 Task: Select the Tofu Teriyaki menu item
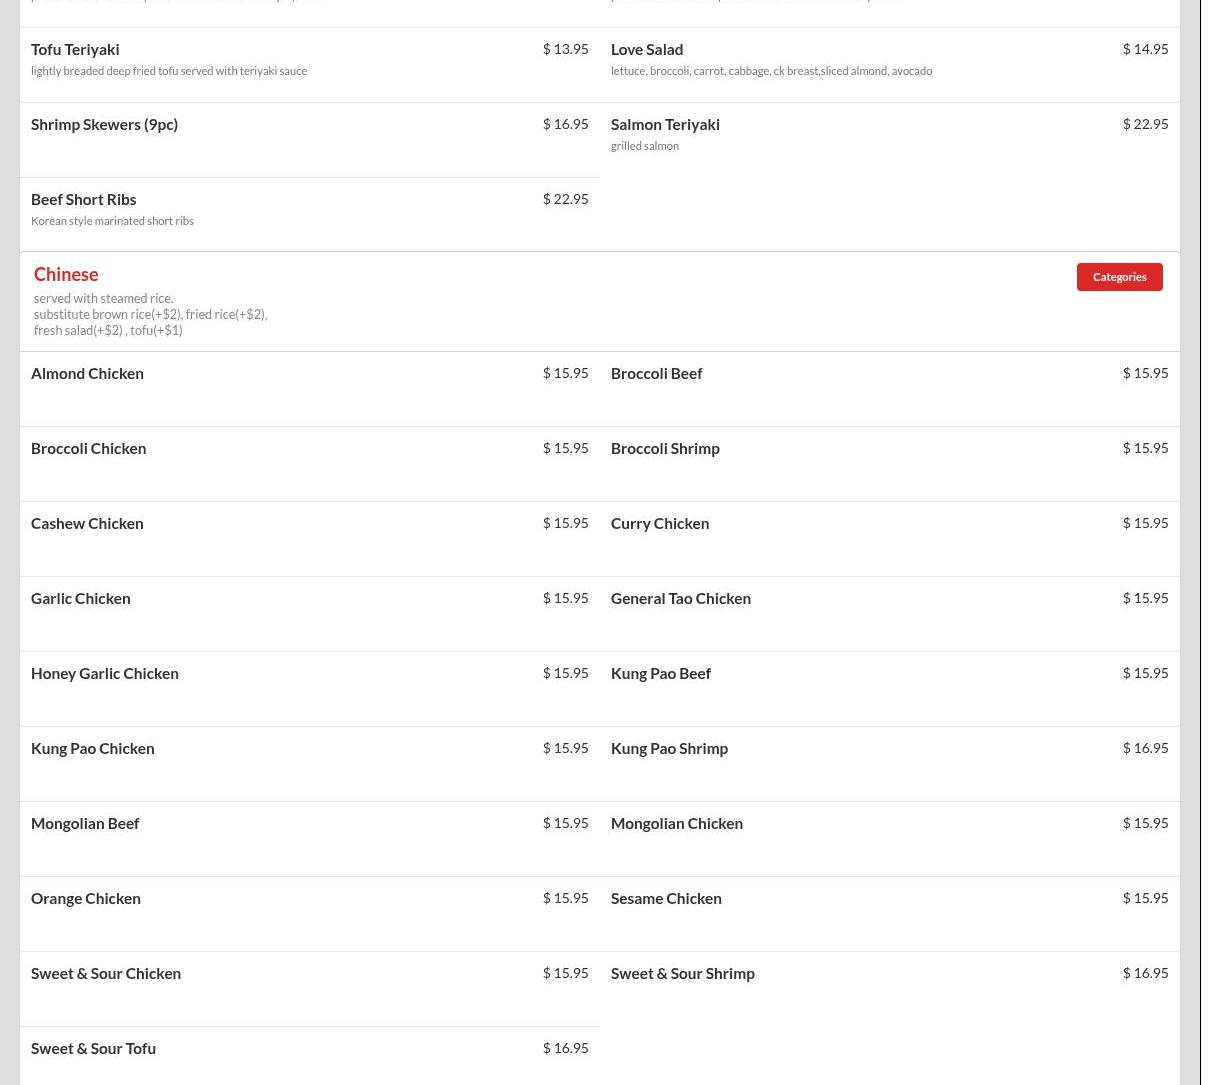click(x=75, y=49)
